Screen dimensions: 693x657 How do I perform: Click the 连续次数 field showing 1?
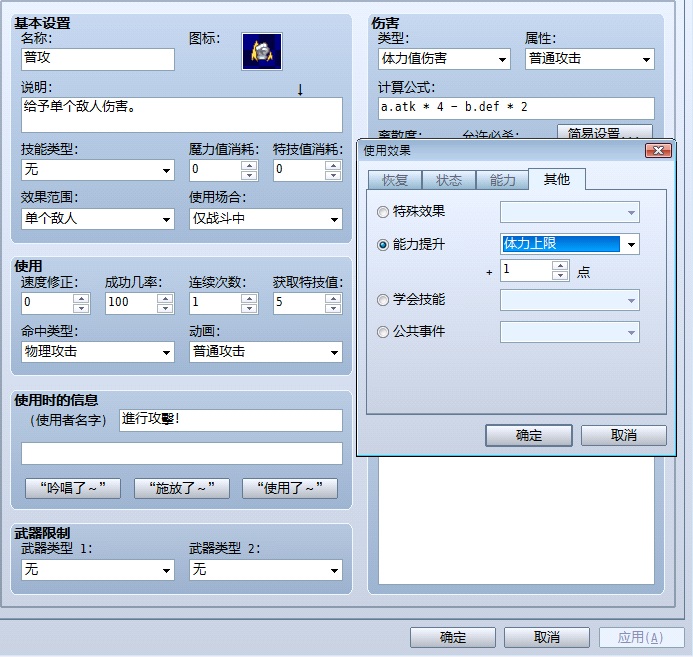(216, 303)
